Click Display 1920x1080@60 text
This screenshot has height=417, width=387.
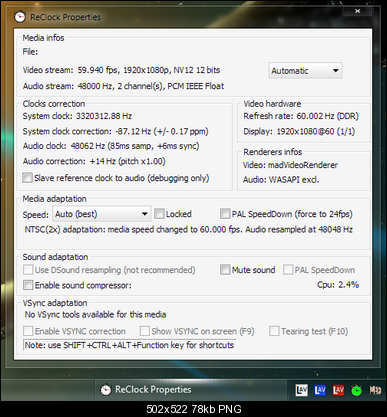click(299, 131)
